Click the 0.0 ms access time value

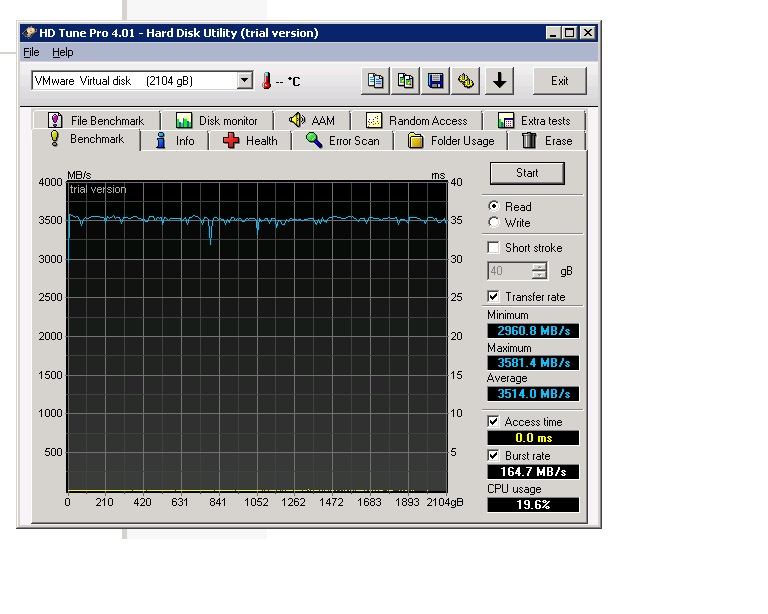[x=533, y=438]
